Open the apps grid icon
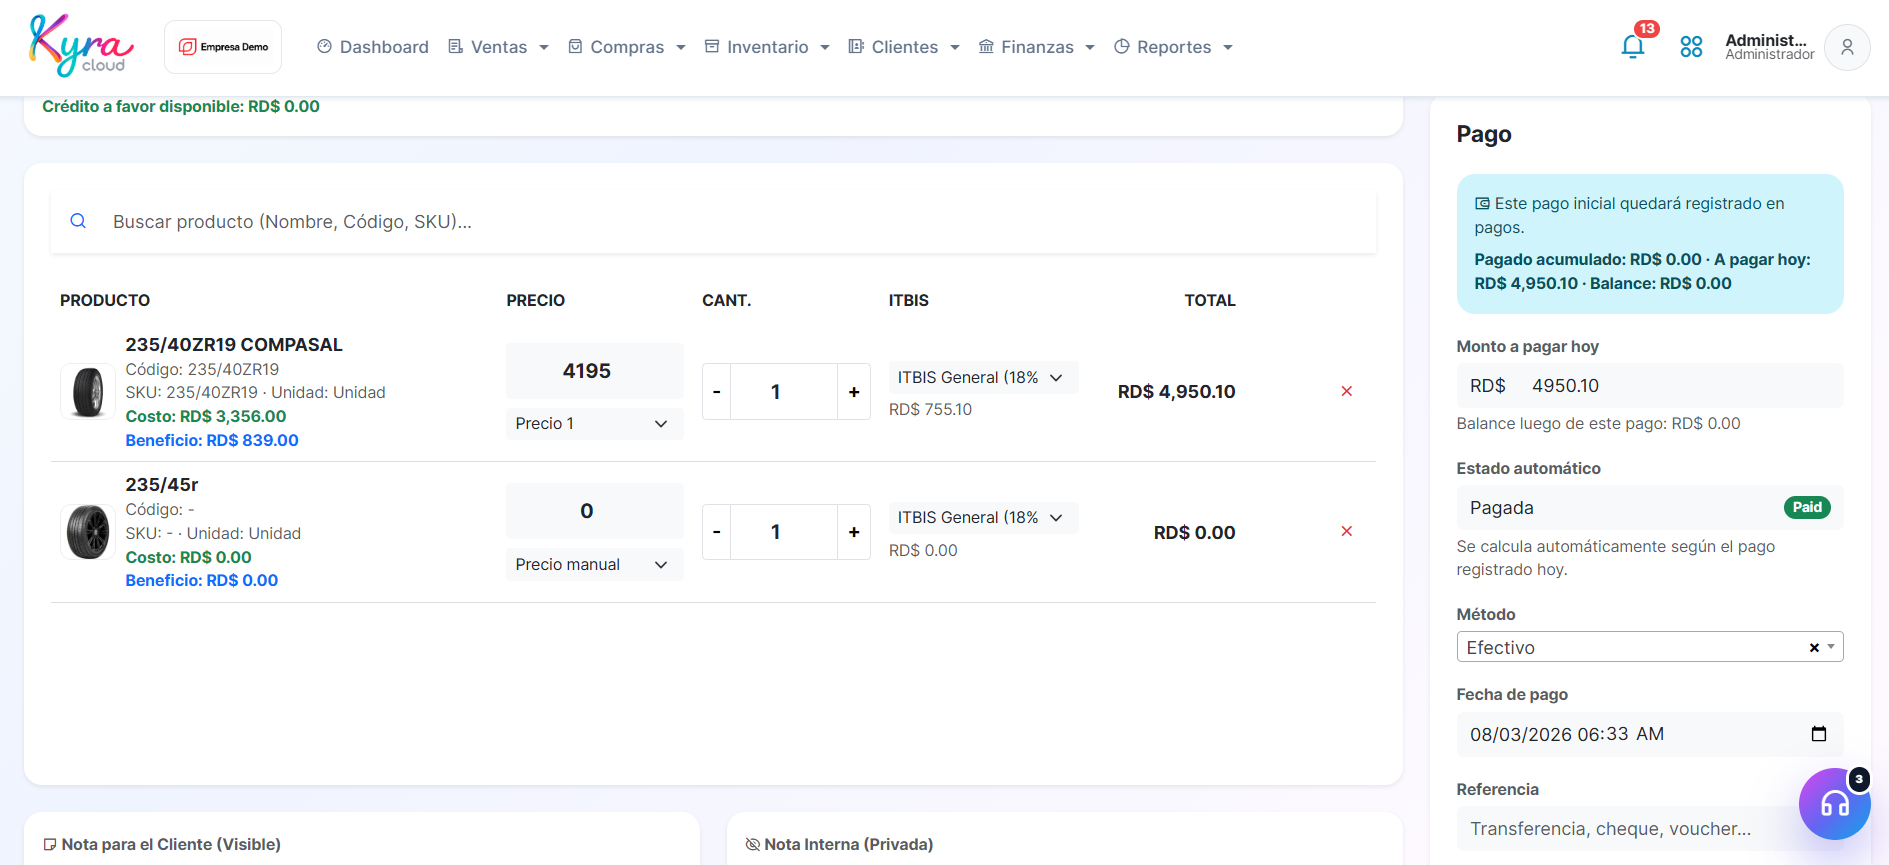The image size is (1889, 865). click(1691, 47)
